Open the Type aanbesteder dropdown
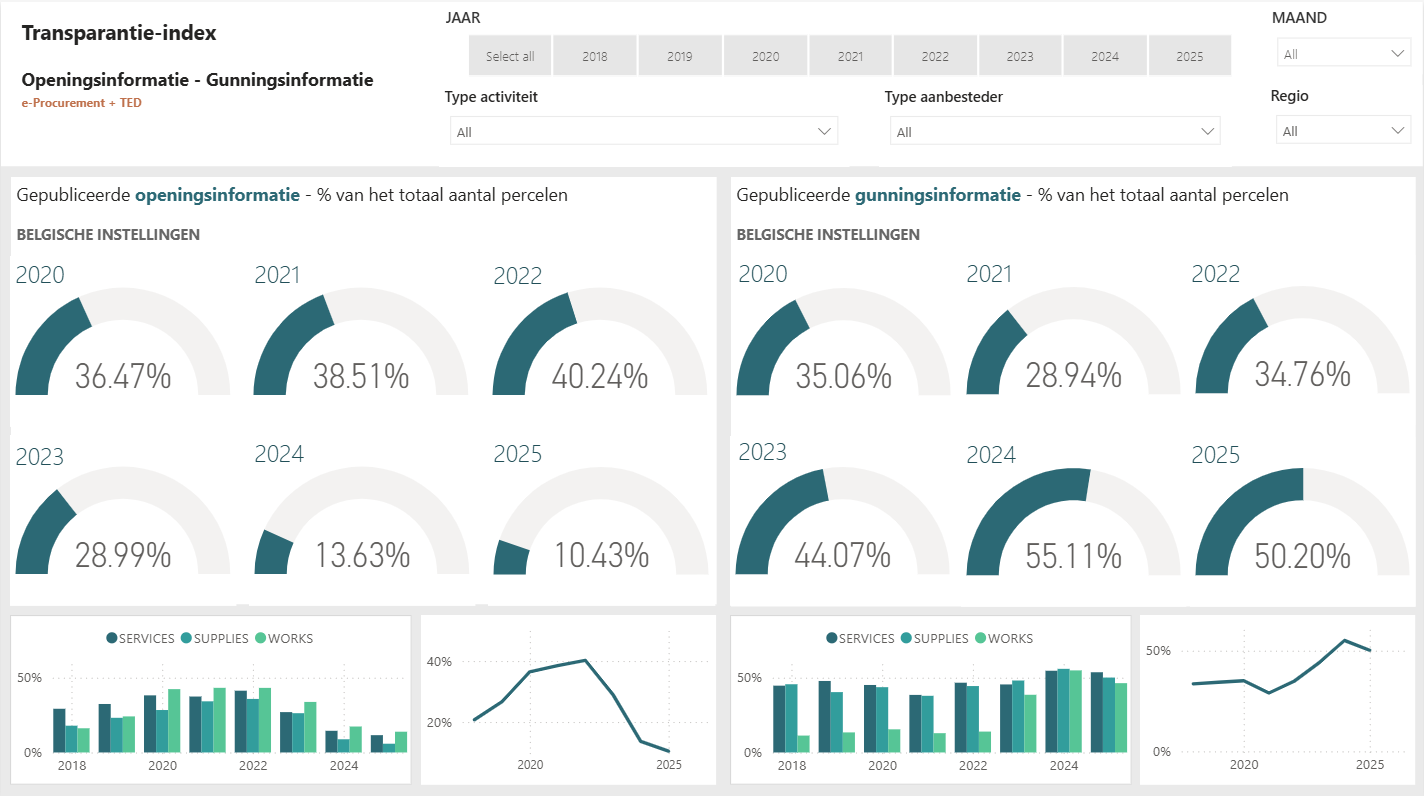Image resolution: width=1424 pixels, height=796 pixels. click(1055, 131)
